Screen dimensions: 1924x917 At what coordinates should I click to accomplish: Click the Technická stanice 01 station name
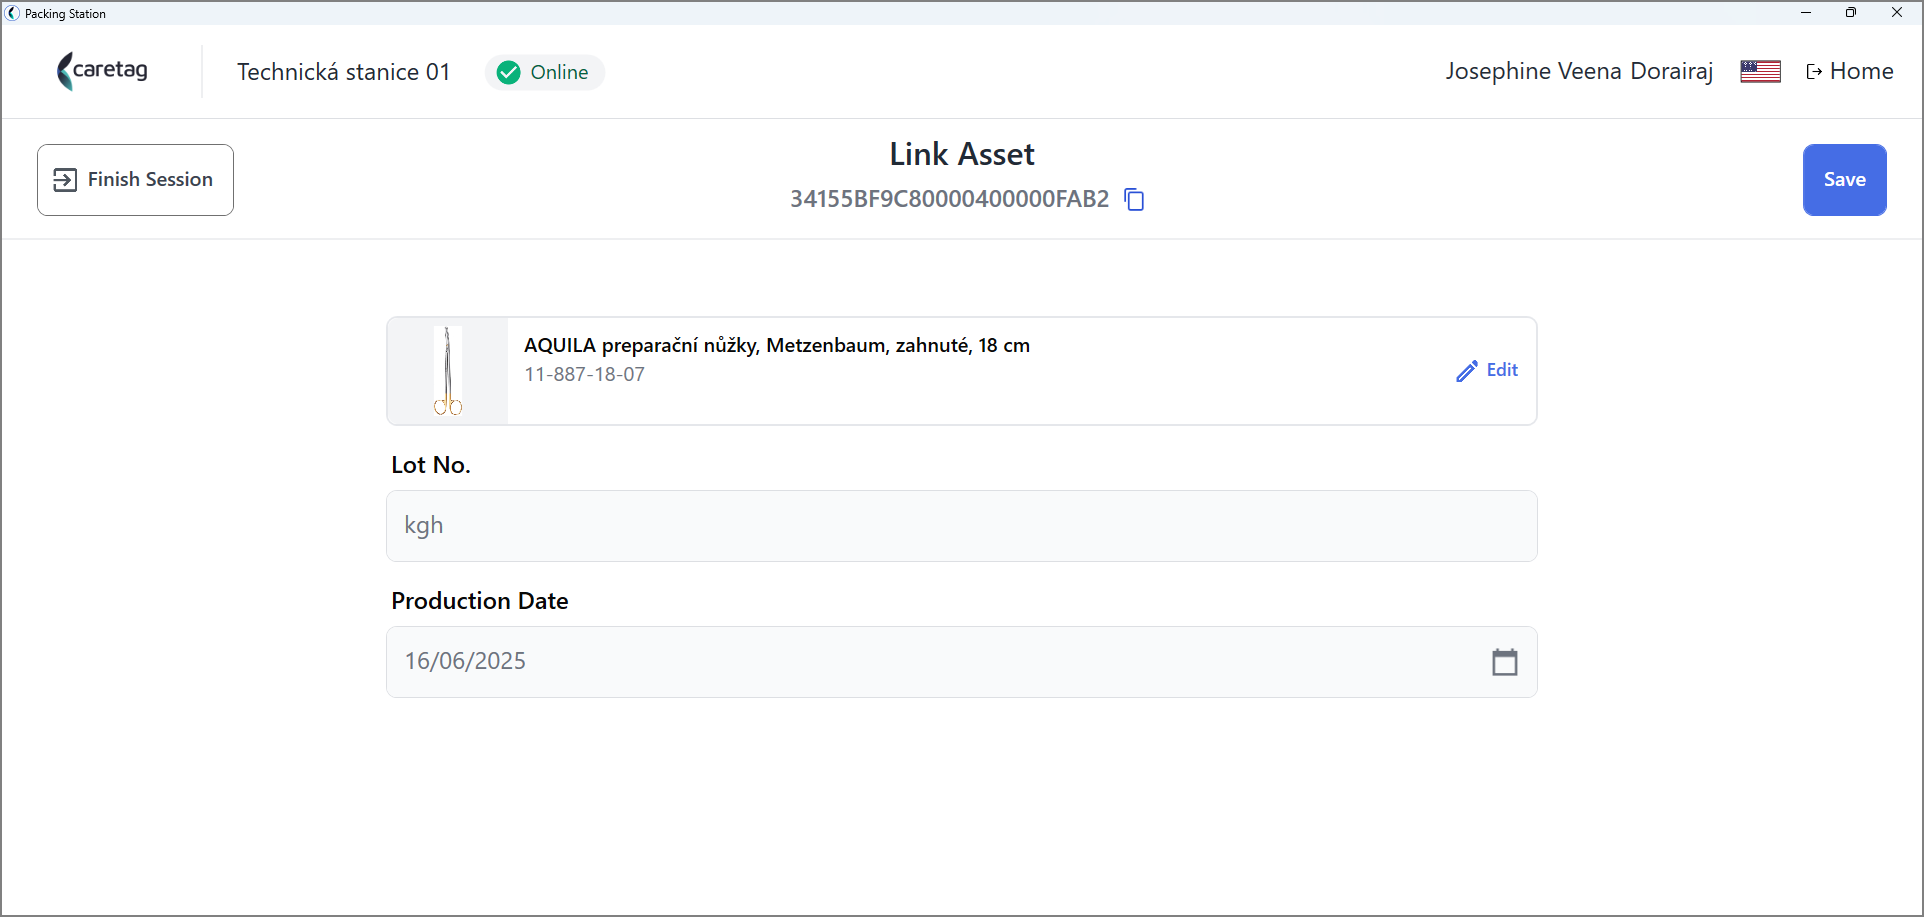(x=343, y=72)
